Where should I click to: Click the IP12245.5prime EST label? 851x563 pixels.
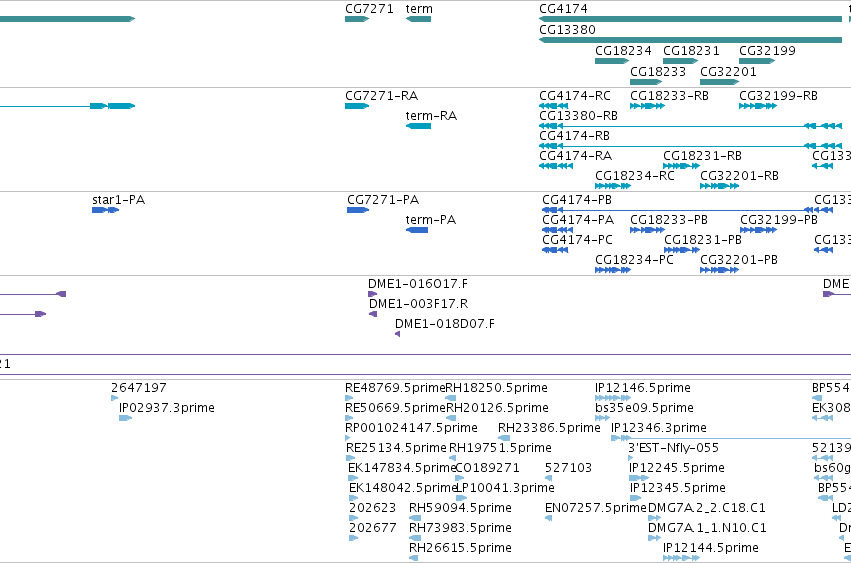tap(677, 469)
